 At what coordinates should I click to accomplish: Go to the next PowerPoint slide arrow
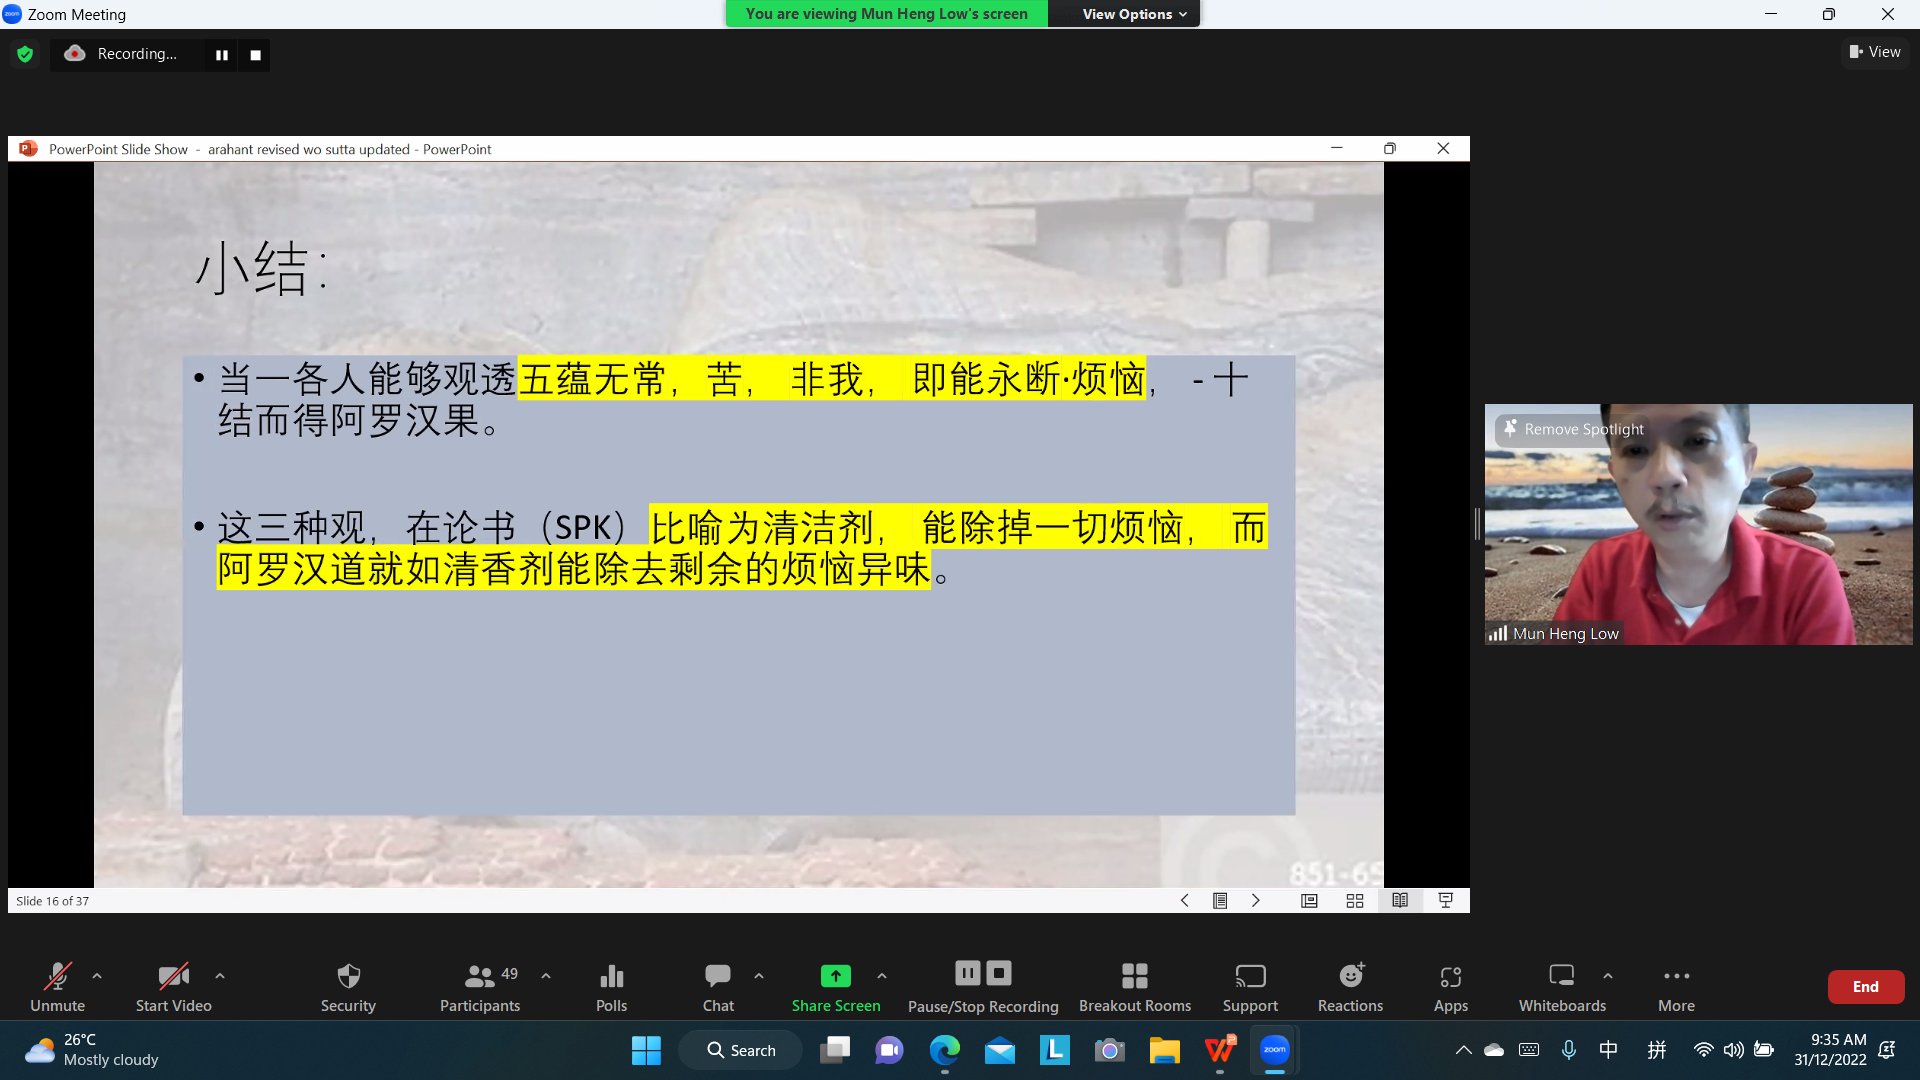[x=1256, y=901]
